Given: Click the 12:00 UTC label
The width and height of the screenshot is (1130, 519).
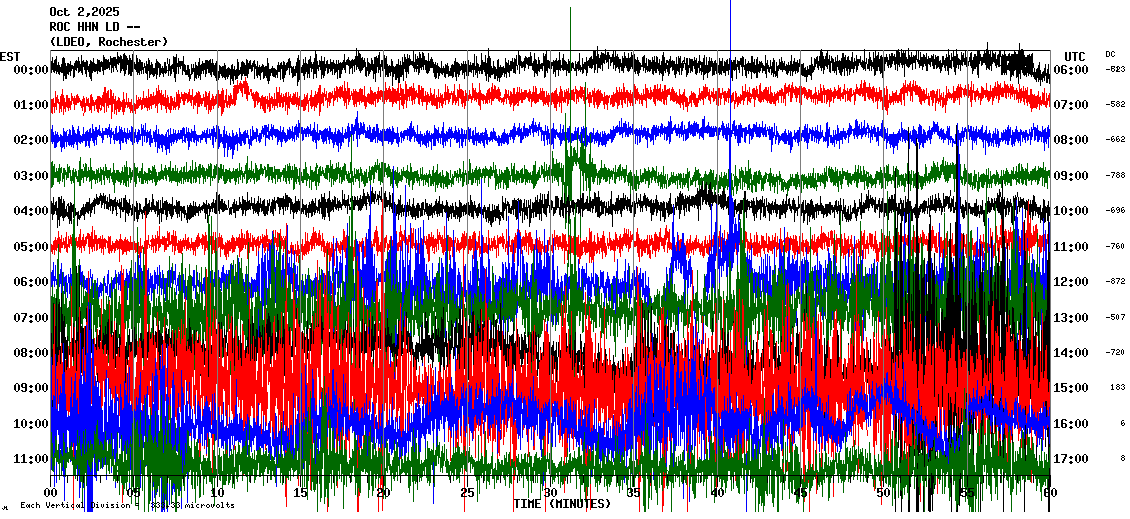Looking at the screenshot, I should pyautogui.click(x=1071, y=282).
